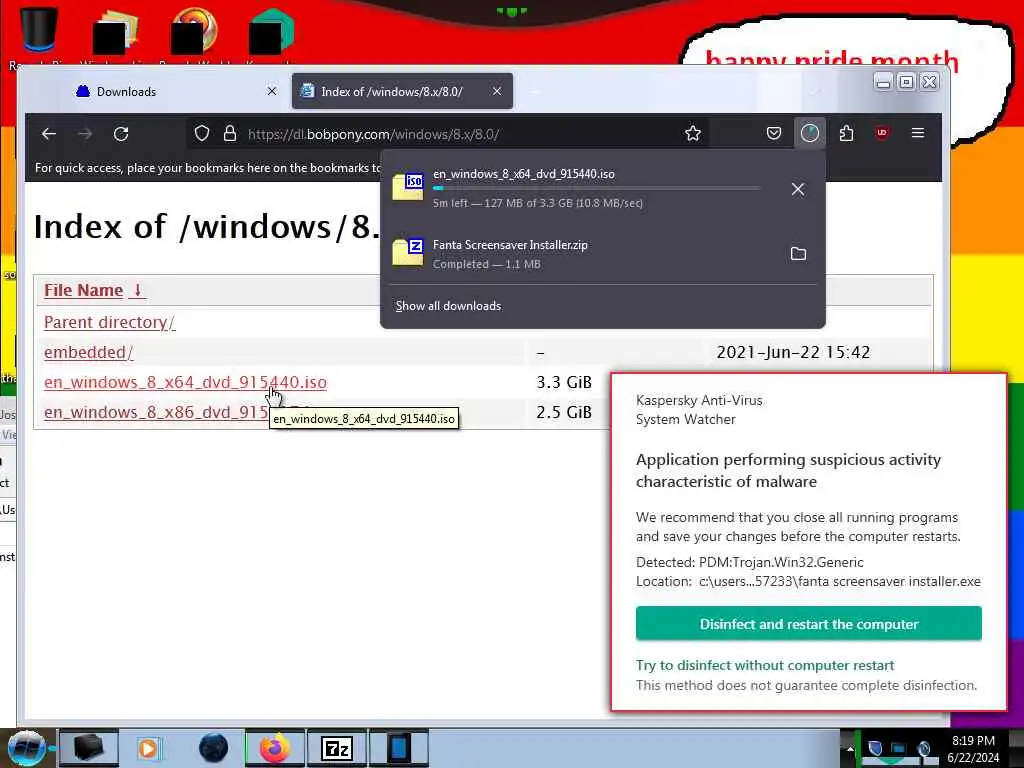Click the ISO file icon in downloads panel

pyautogui.click(x=408, y=186)
